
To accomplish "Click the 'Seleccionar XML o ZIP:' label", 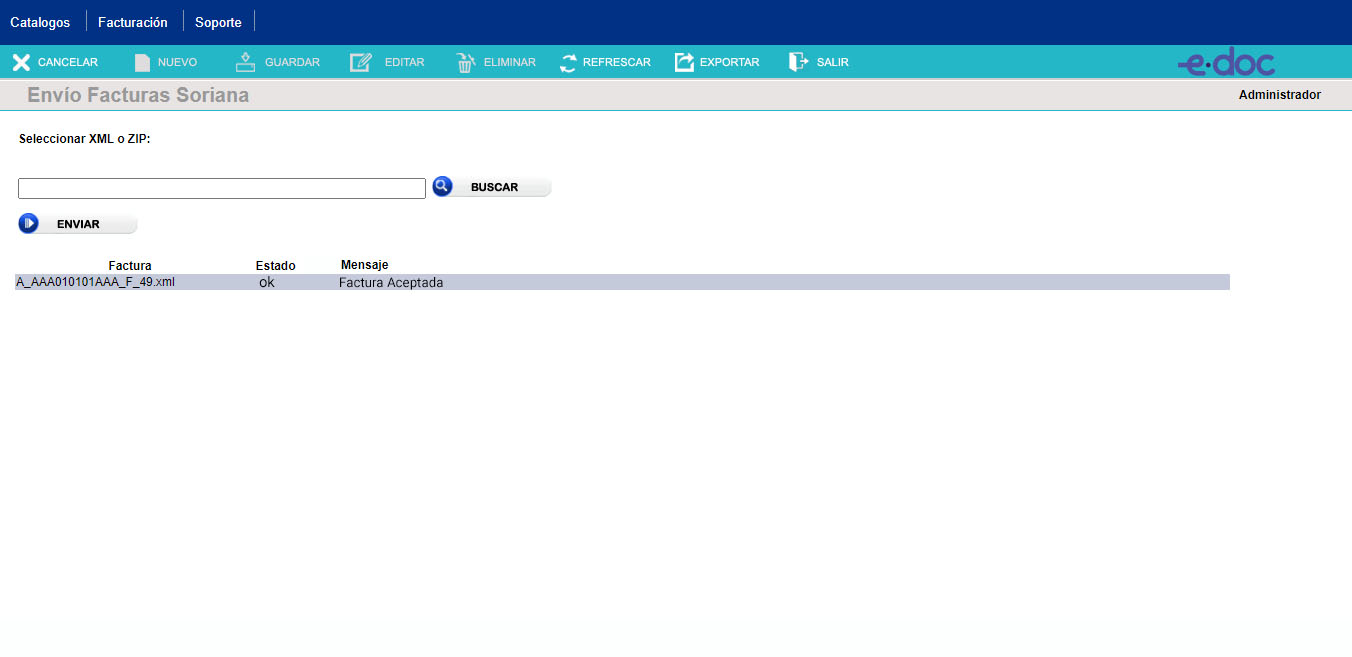I will [x=85, y=139].
